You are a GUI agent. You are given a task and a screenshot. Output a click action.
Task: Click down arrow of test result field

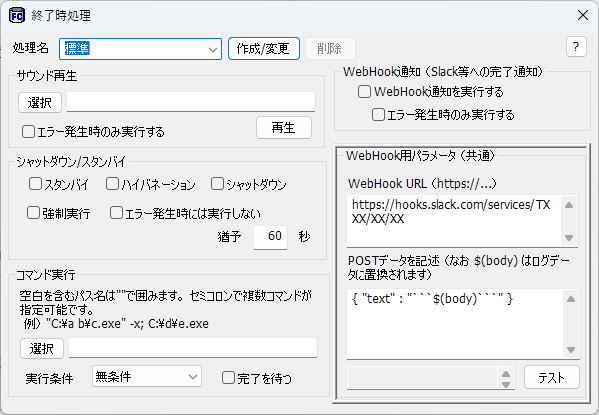(506, 384)
